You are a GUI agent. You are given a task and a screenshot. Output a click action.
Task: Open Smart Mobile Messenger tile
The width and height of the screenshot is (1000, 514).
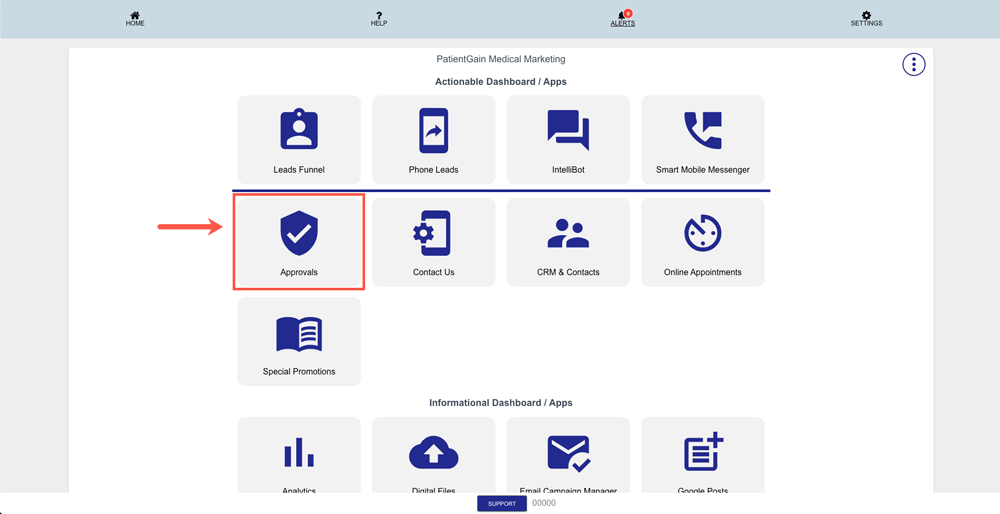[702, 139]
